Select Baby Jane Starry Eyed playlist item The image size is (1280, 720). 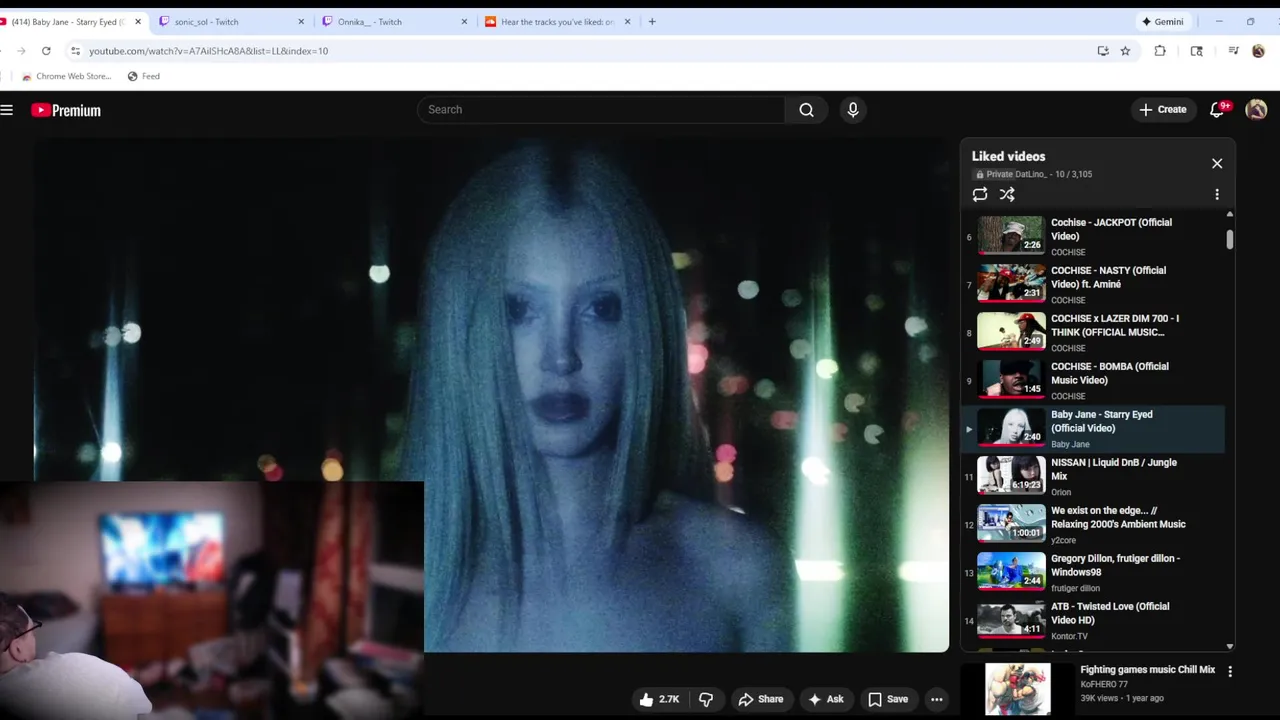coord(1093,428)
